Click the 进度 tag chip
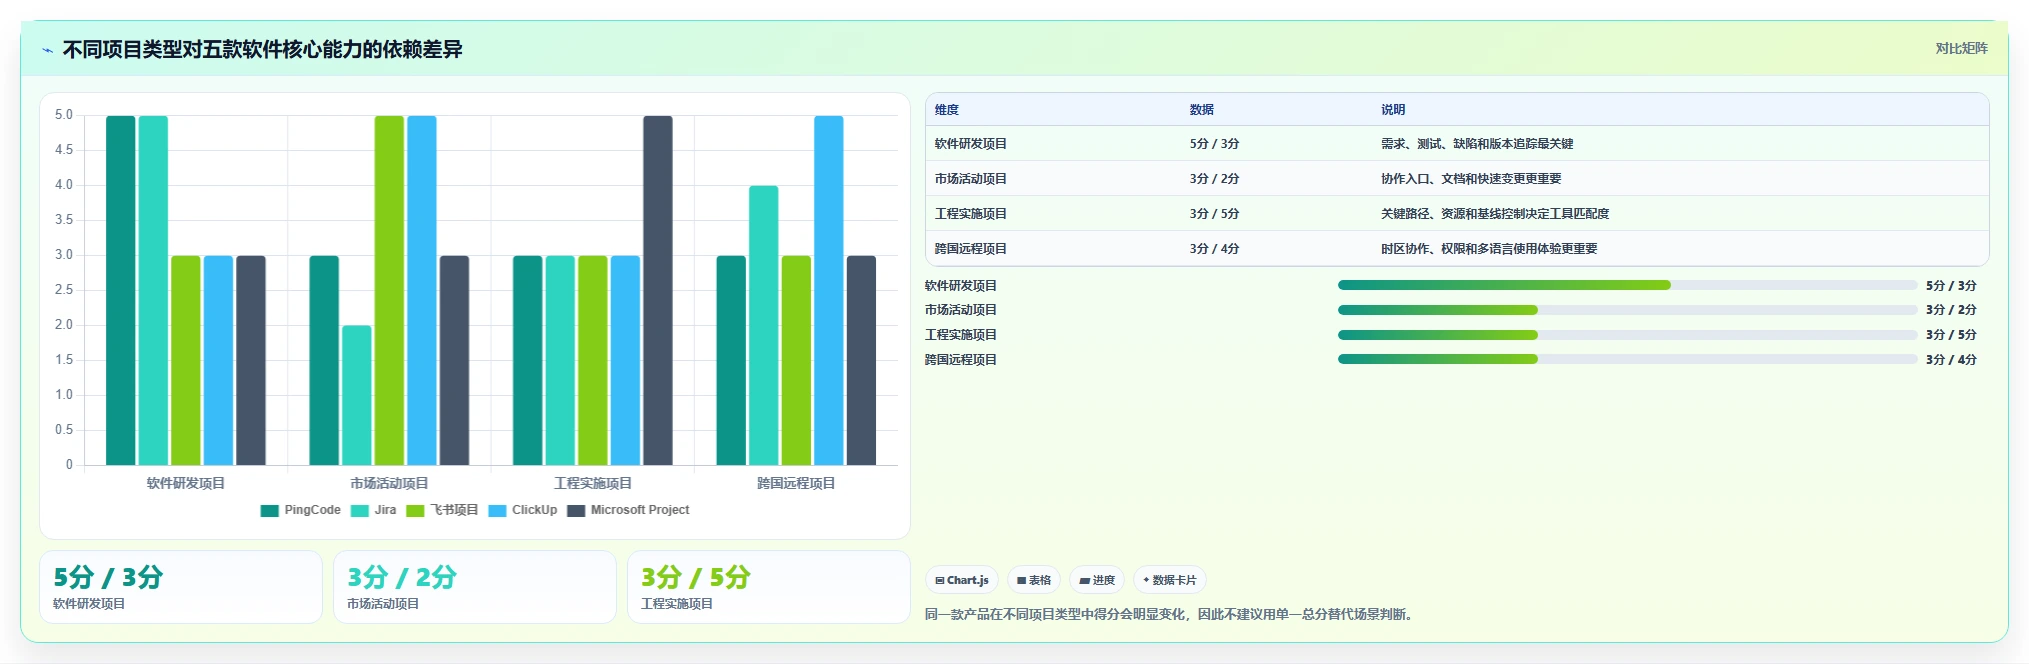This screenshot has height=664, width=2029. [1097, 580]
